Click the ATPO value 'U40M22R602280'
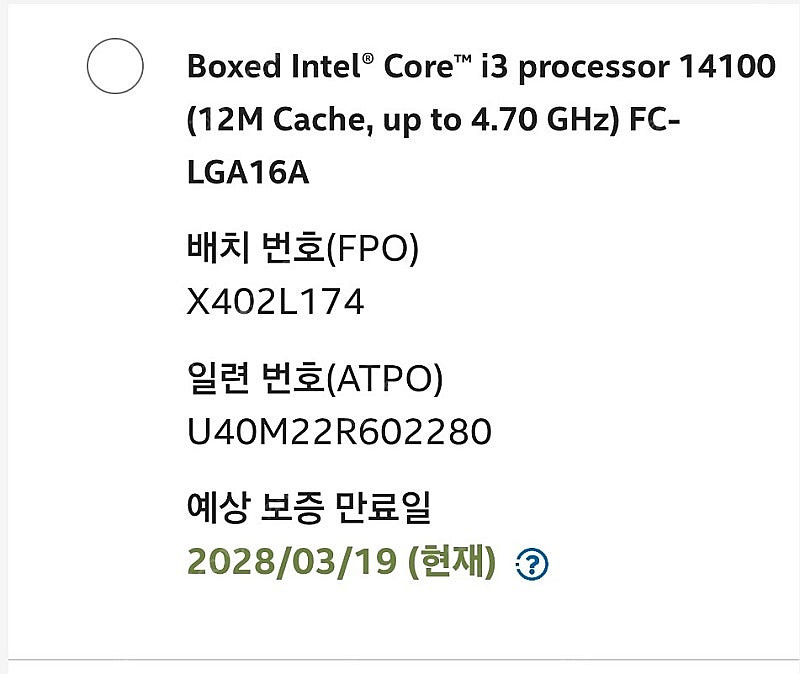The image size is (800, 674). 339,432
